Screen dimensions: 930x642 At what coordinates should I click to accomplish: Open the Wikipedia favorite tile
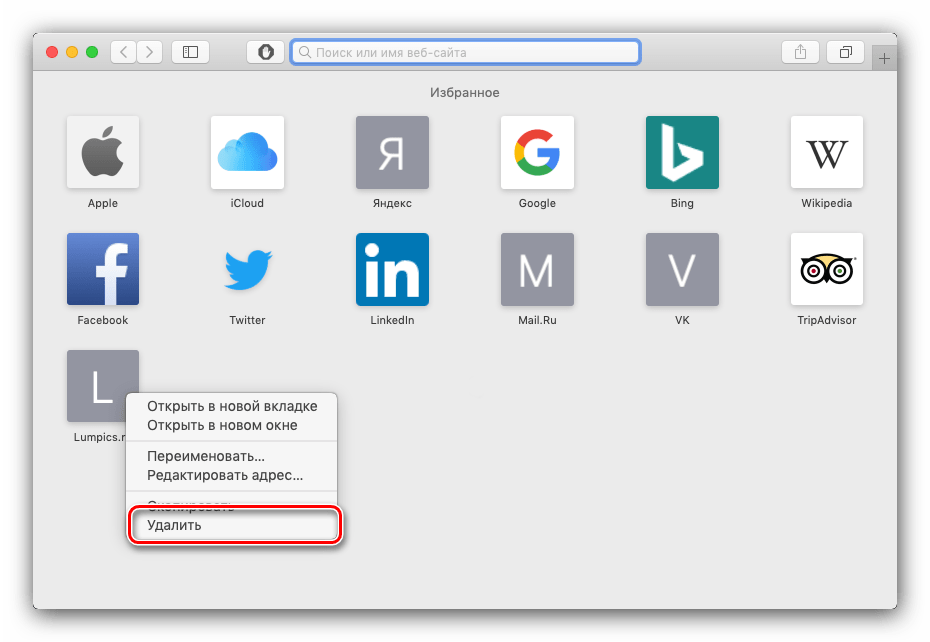click(827, 153)
